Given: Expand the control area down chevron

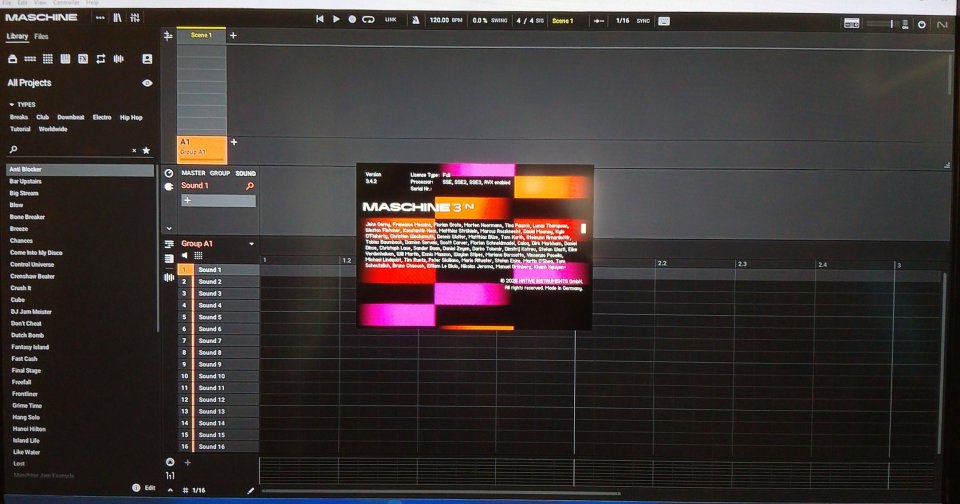Looking at the screenshot, I should click(169, 228).
